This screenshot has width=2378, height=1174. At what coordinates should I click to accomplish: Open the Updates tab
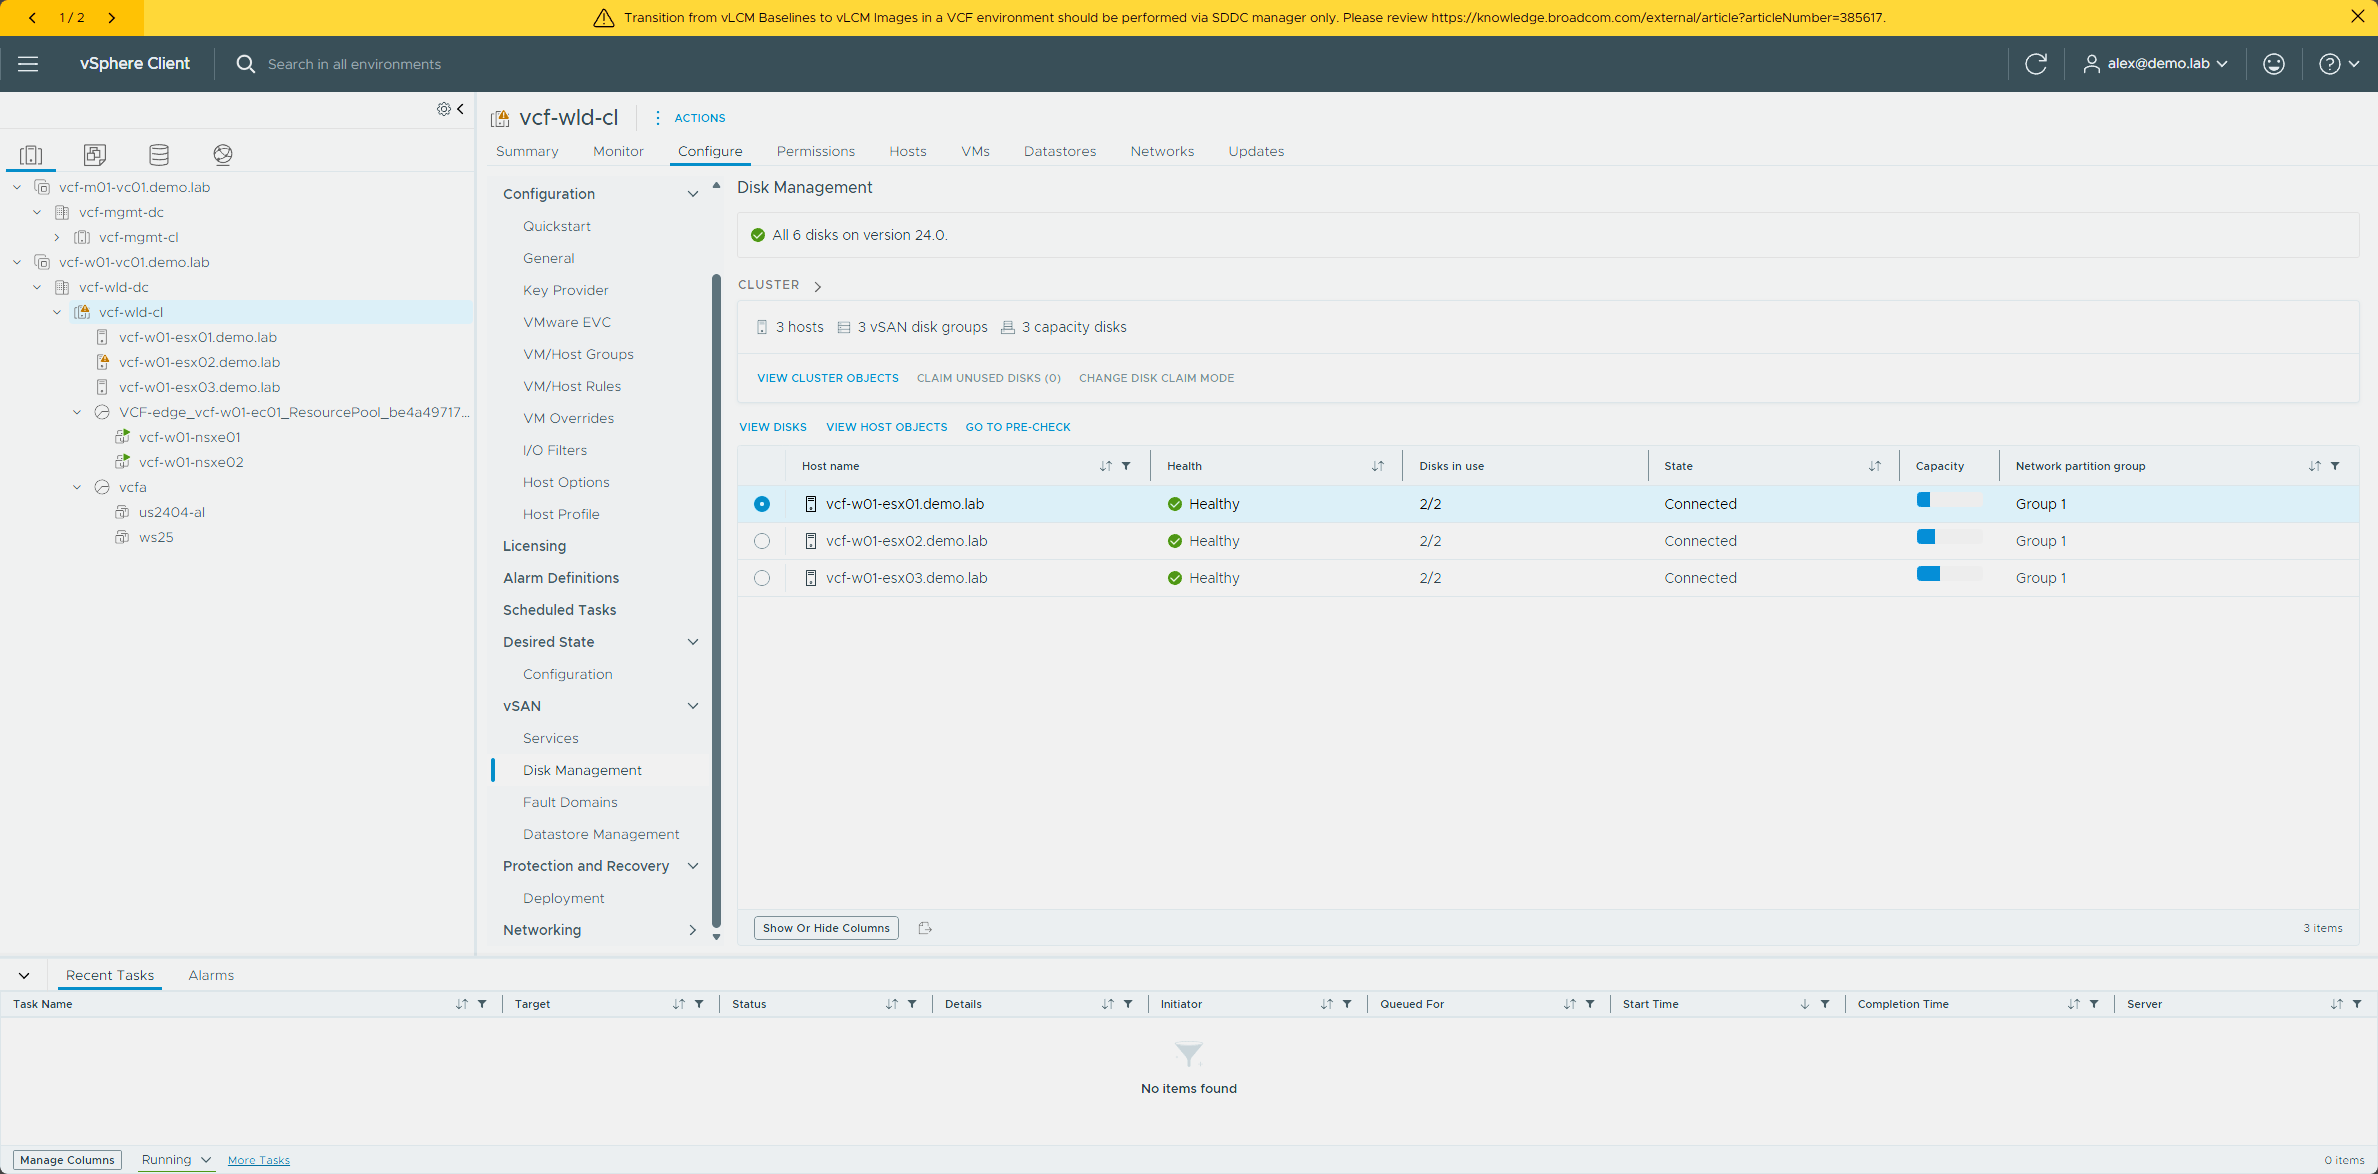pyautogui.click(x=1256, y=152)
